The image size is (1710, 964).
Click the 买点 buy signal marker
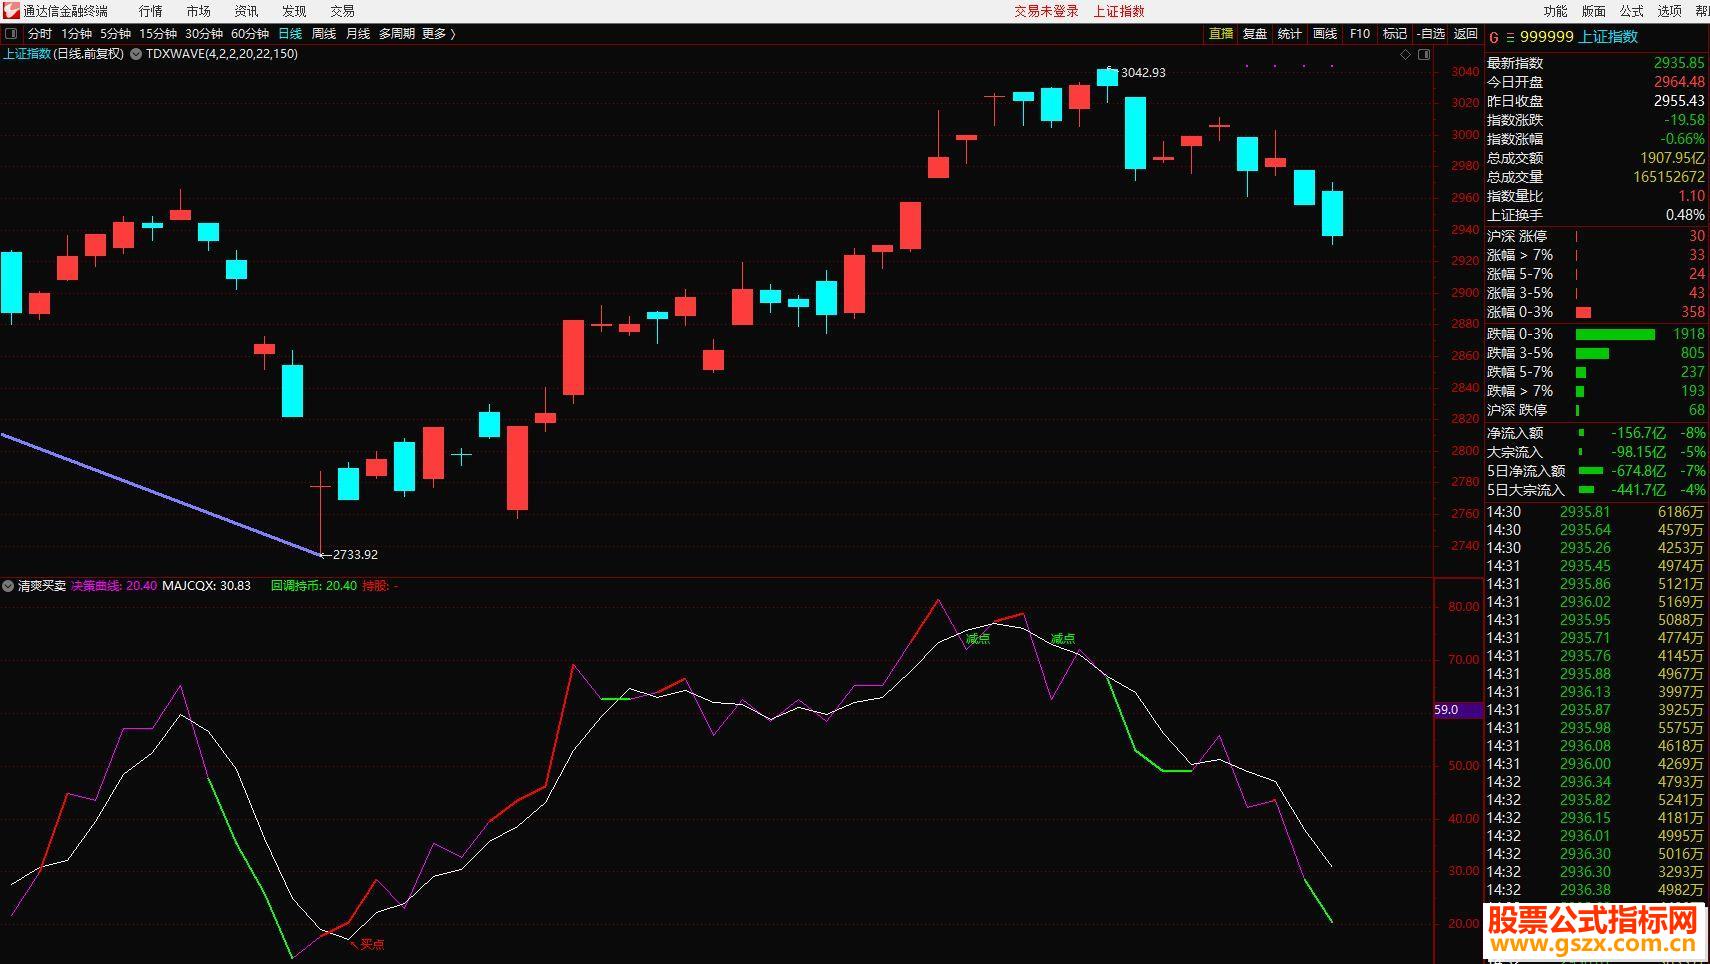pyautogui.click(x=372, y=944)
